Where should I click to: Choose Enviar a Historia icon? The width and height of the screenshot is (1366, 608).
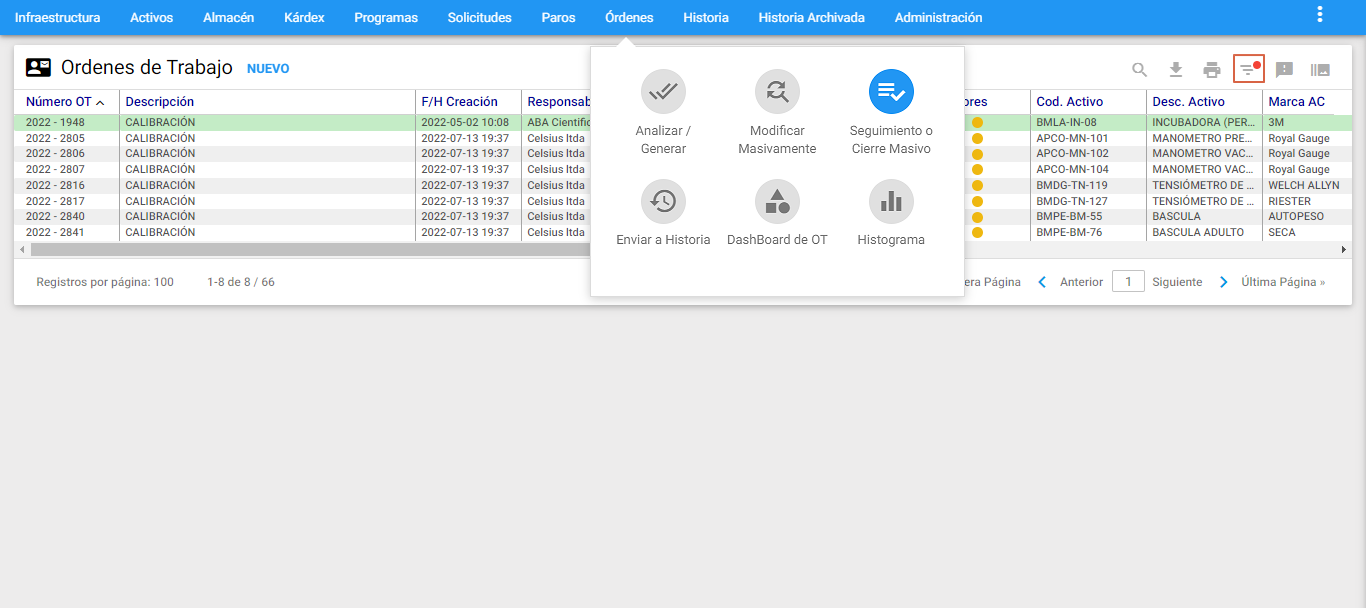pyautogui.click(x=663, y=201)
